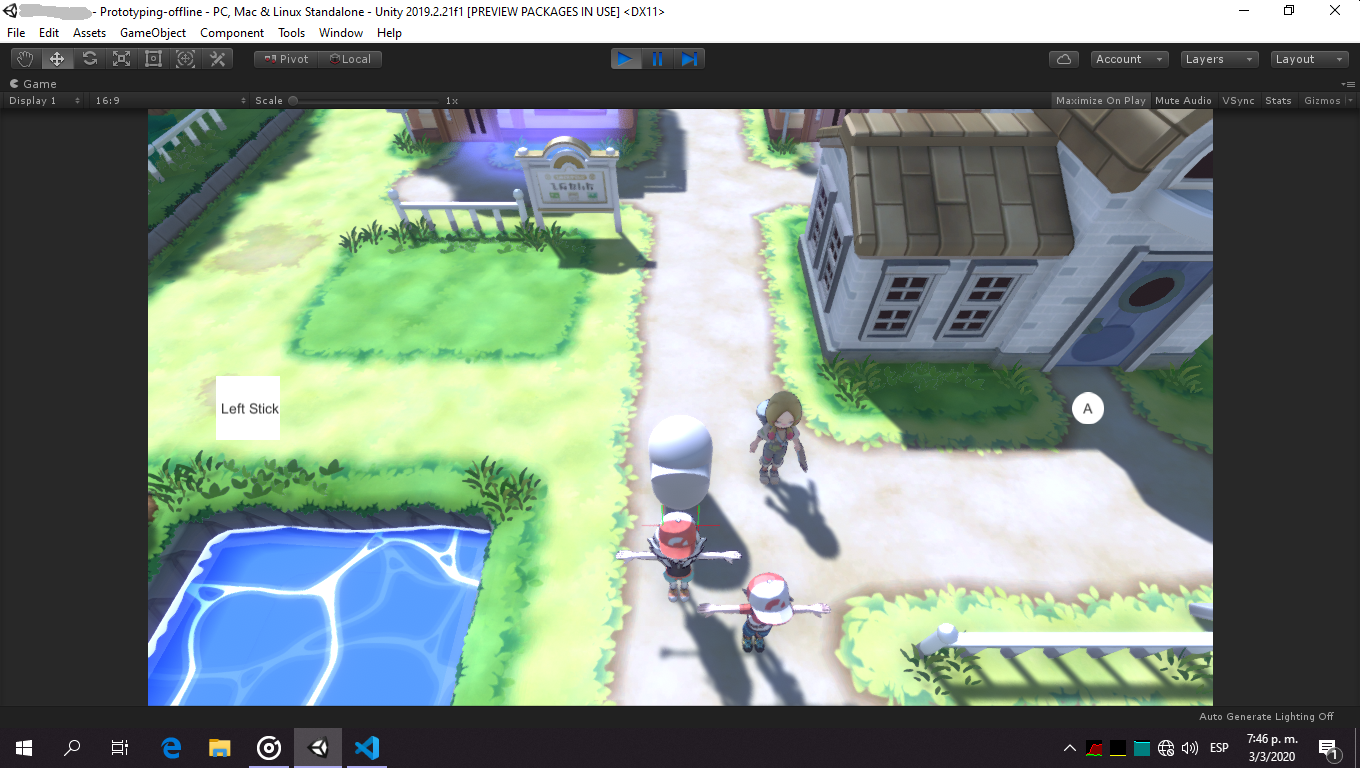The height and width of the screenshot is (768, 1360).
Task: Open the Windows notification center
Action: pyautogui.click(x=1329, y=748)
